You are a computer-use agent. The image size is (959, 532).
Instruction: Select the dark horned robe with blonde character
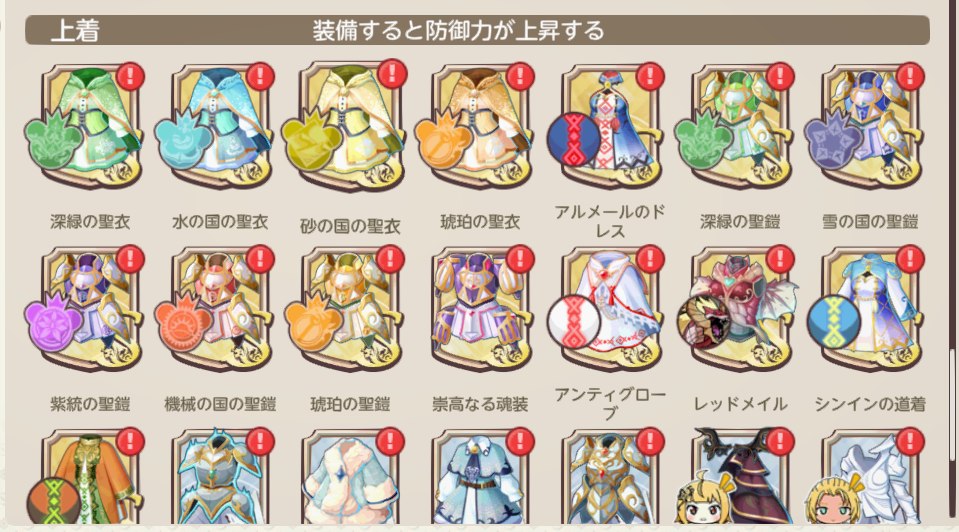(x=741, y=477)
